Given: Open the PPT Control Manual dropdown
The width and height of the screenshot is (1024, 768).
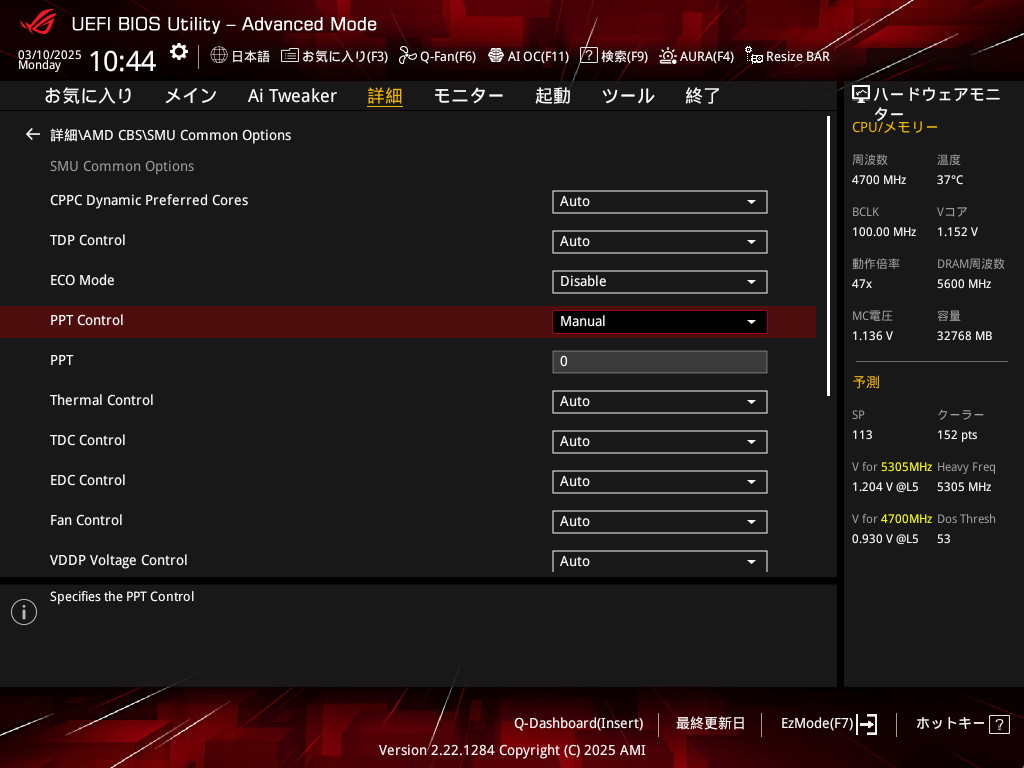Looking at the screenshot, I should [660, 321].
